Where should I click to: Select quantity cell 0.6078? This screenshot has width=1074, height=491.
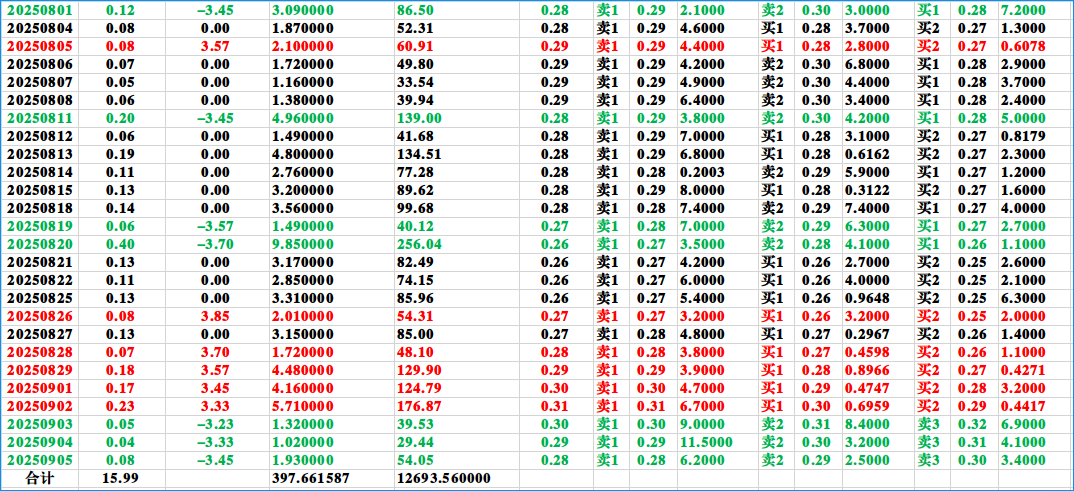tap(1023, 46)
